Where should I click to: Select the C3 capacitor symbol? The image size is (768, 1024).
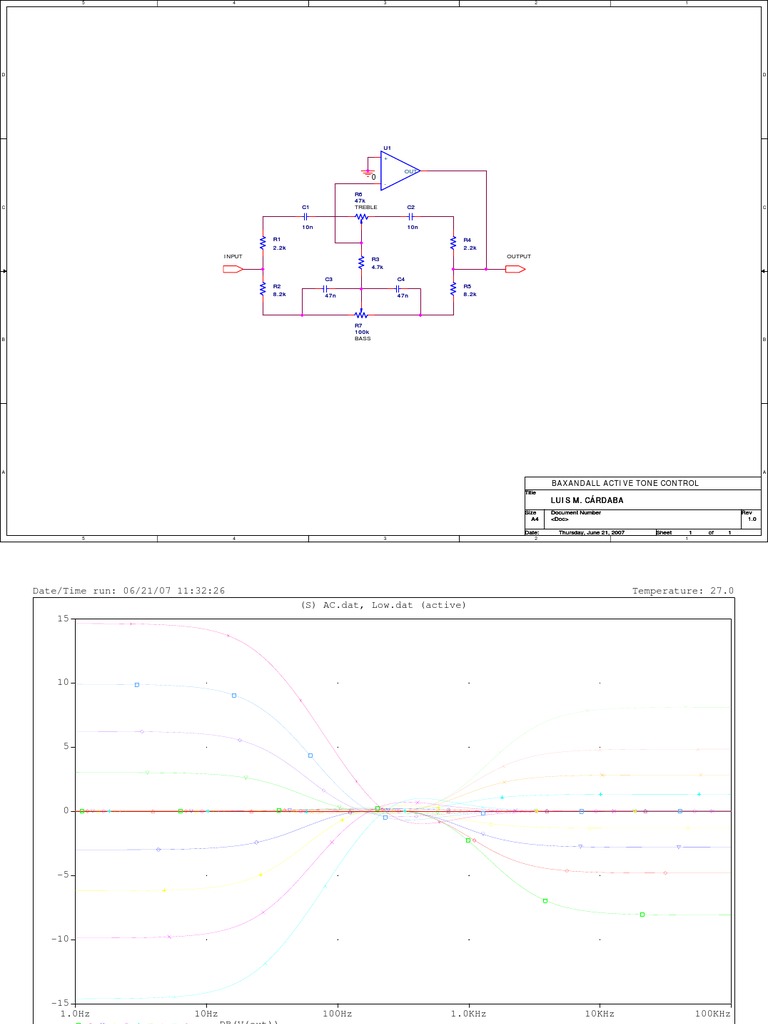point(326,288)
